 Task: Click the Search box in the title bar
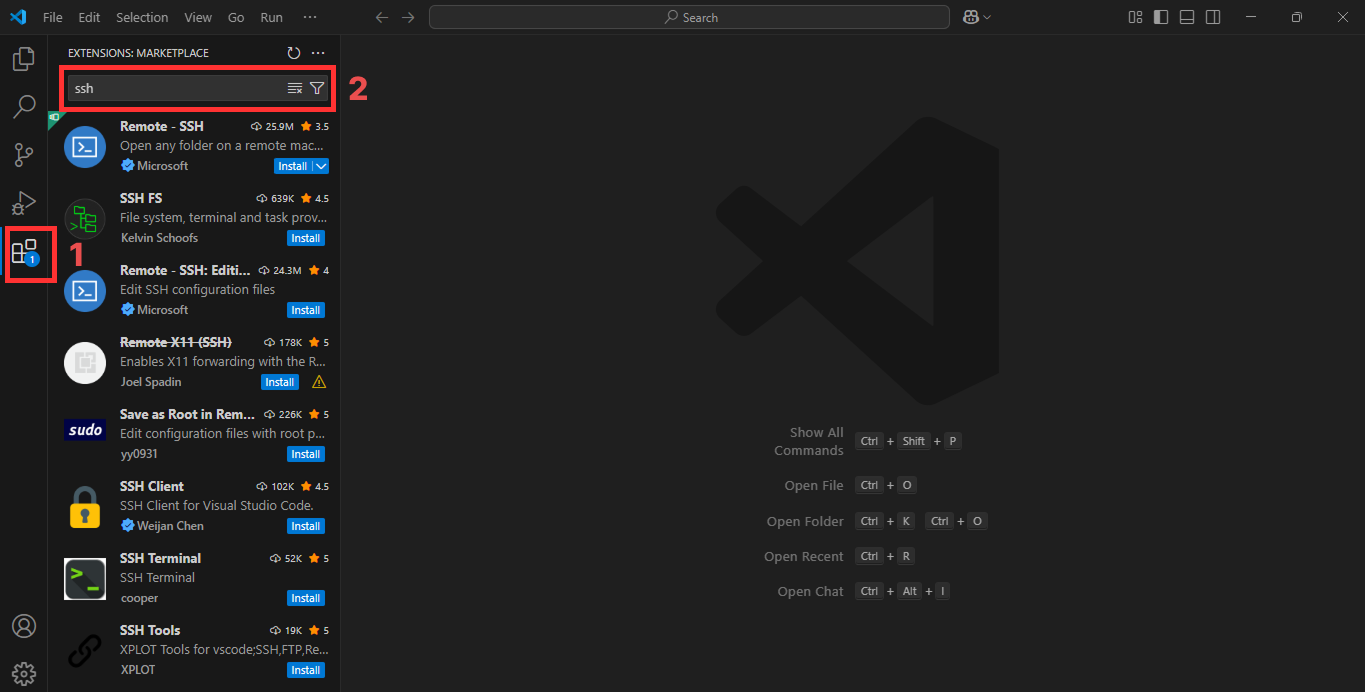(x=688, y=17)
